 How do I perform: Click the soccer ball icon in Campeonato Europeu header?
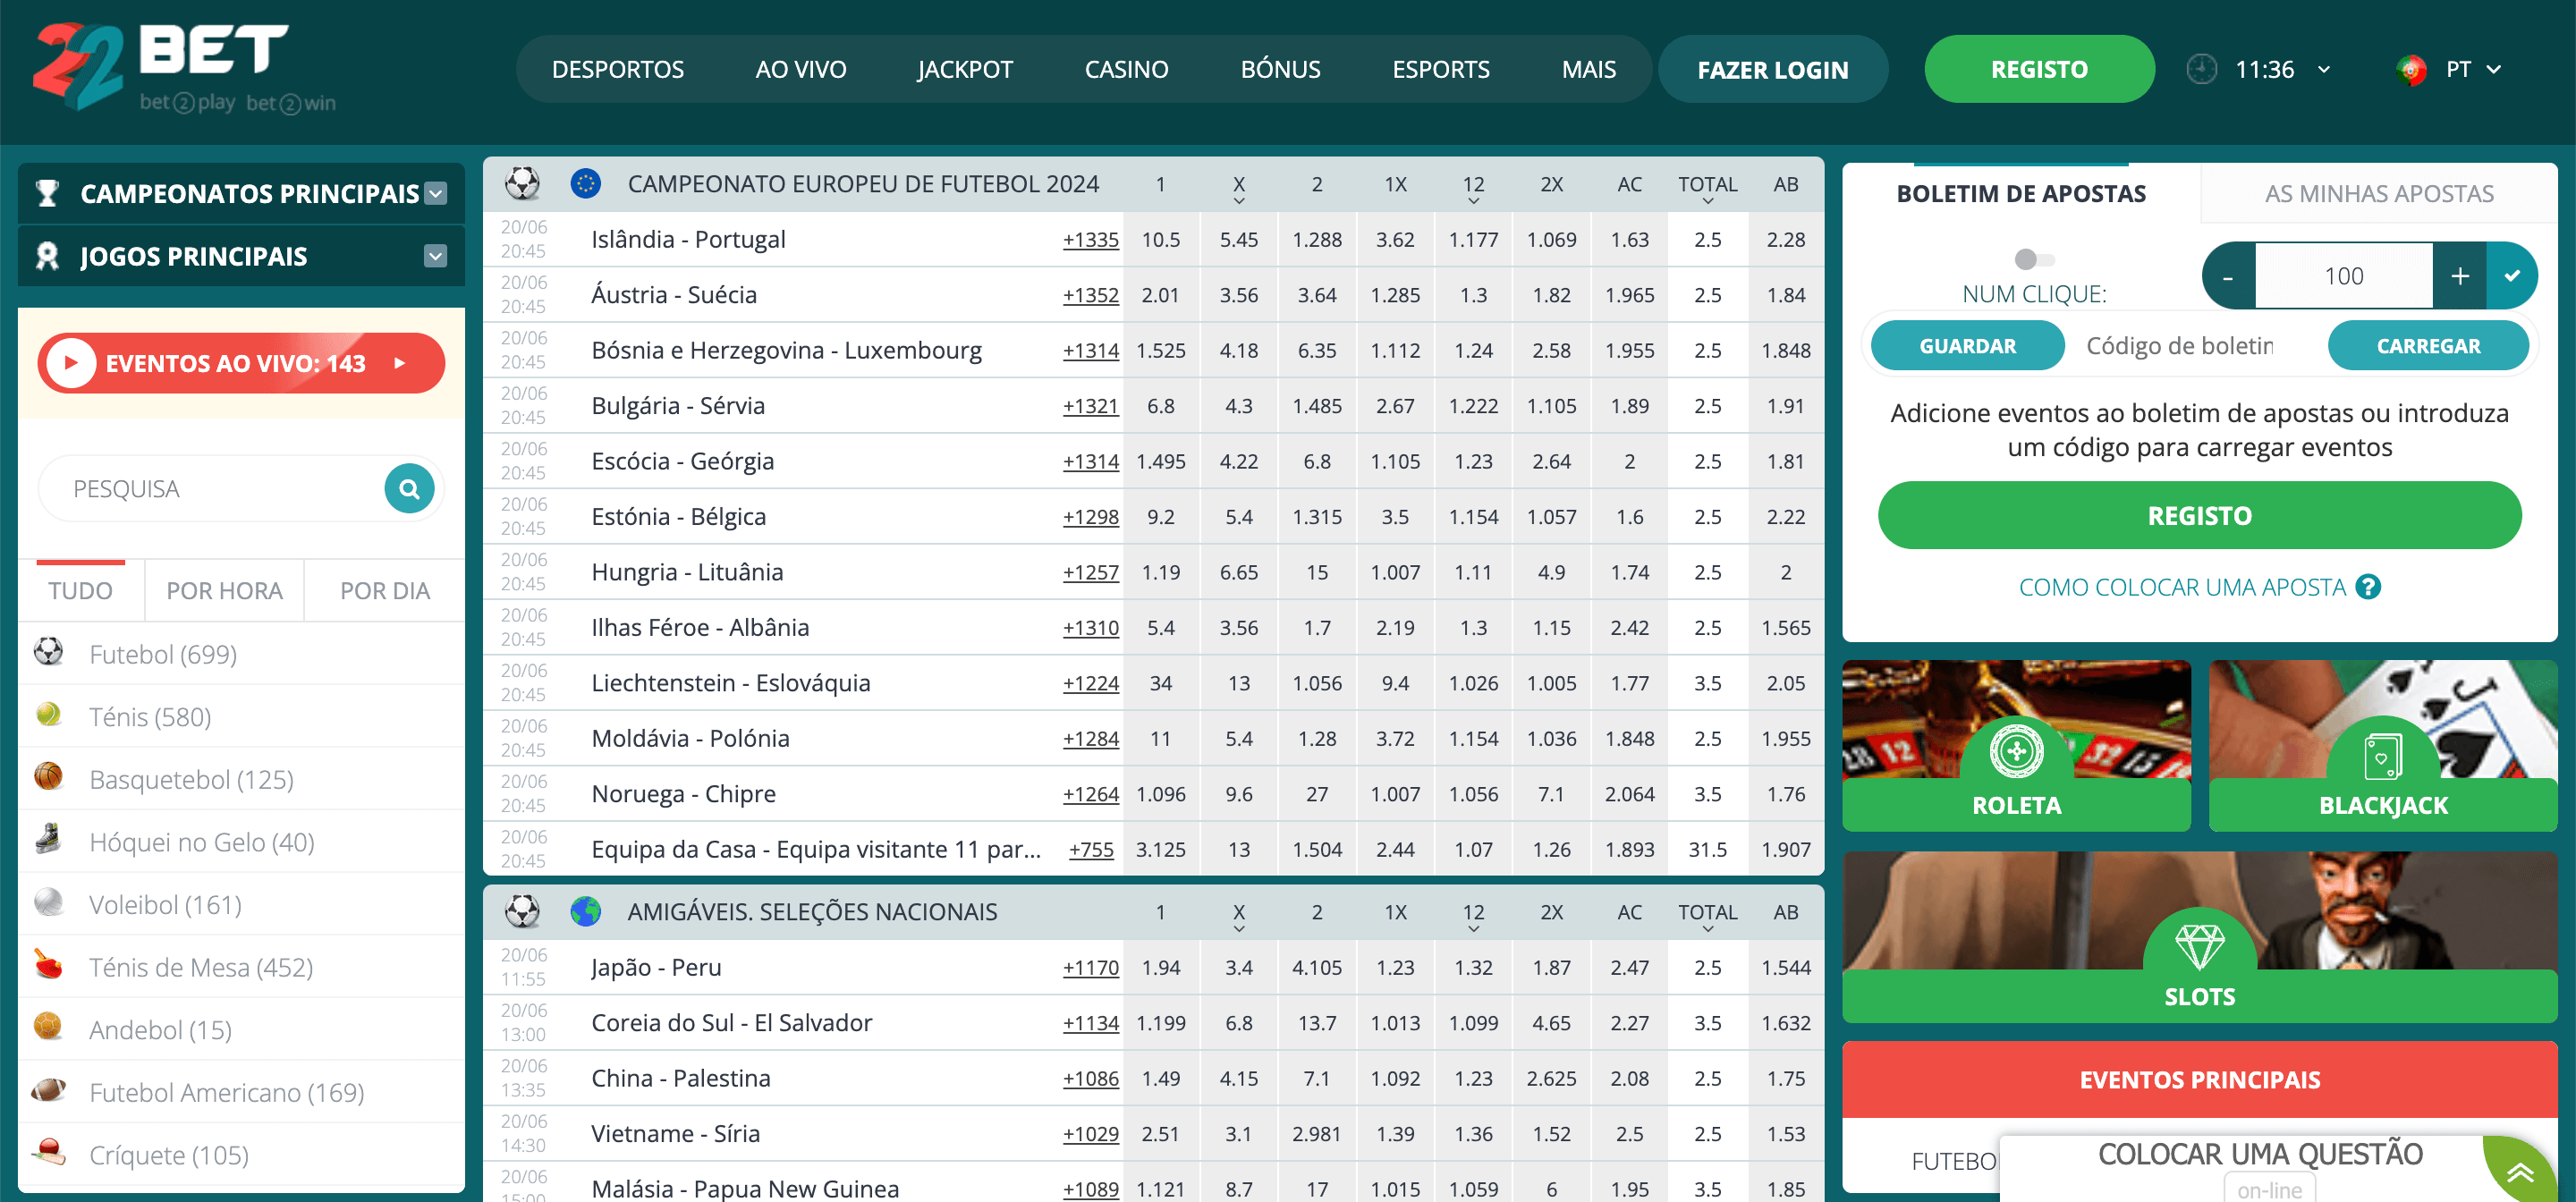click(x=522, y=183)
